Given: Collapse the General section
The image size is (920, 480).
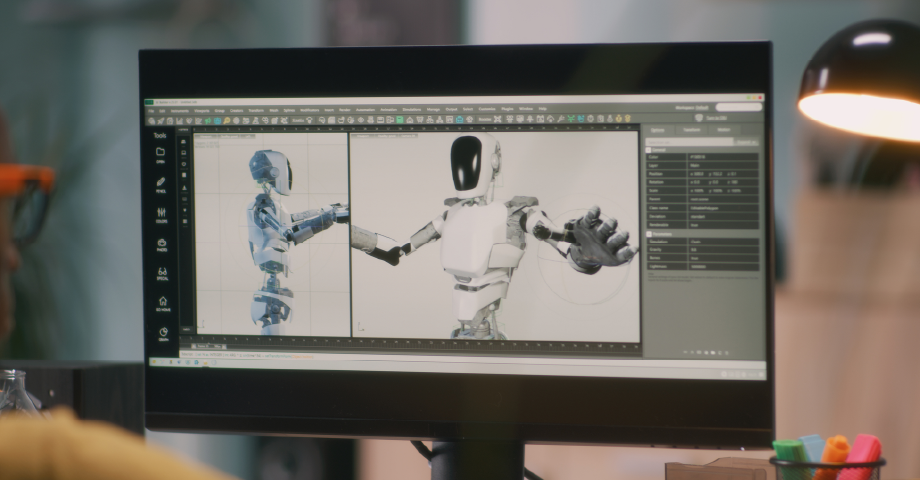Looking at the screenshot, I should [x=648, y=150].
